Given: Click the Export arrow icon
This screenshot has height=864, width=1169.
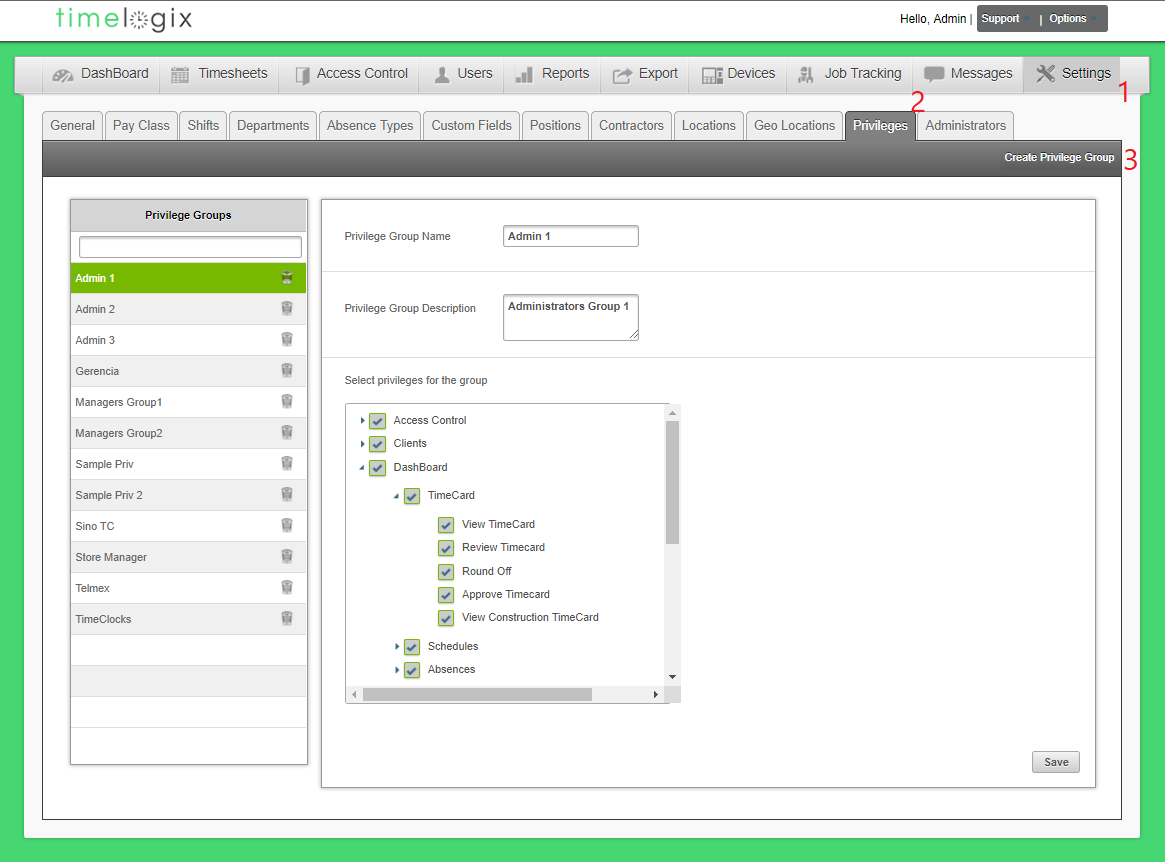Looking at the screenshot, I should (x=622, y=75).
